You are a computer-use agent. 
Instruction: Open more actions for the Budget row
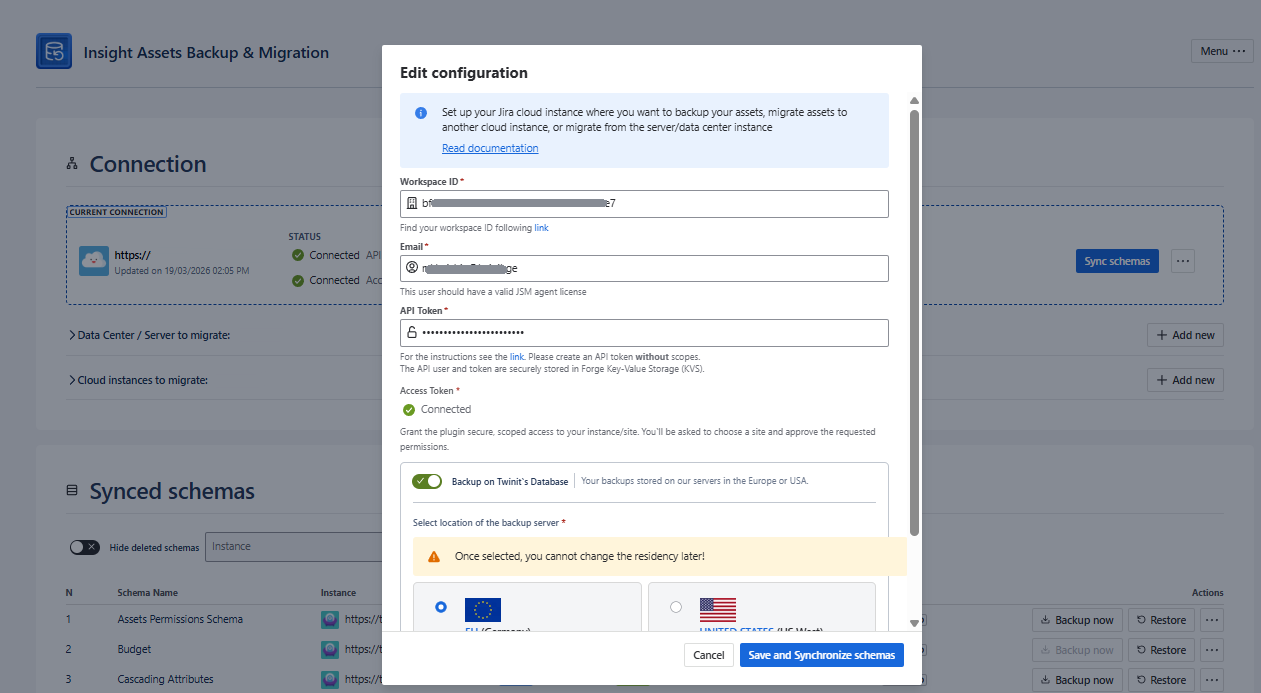click(1212, 650)
